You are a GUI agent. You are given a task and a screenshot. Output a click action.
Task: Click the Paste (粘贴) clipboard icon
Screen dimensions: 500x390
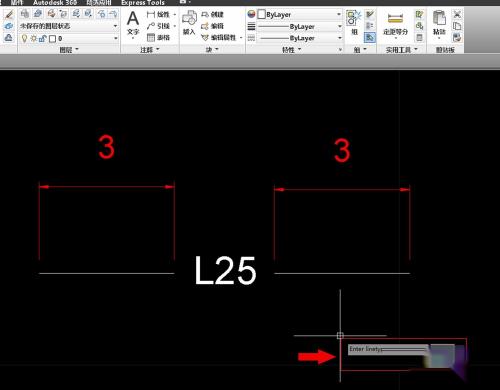pyautogui.click(x=439, y=23)
